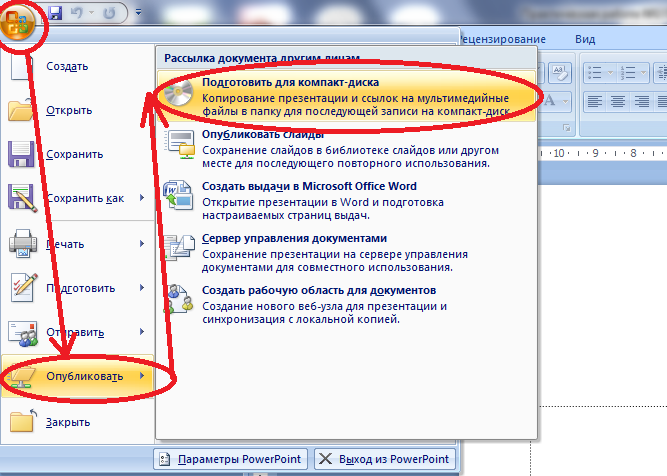Image resolution: width=667 pixels, height=476 pixels.
Task: Click the printer icon beside Печать
Action: pyautogui.click(x=23, y=243)
